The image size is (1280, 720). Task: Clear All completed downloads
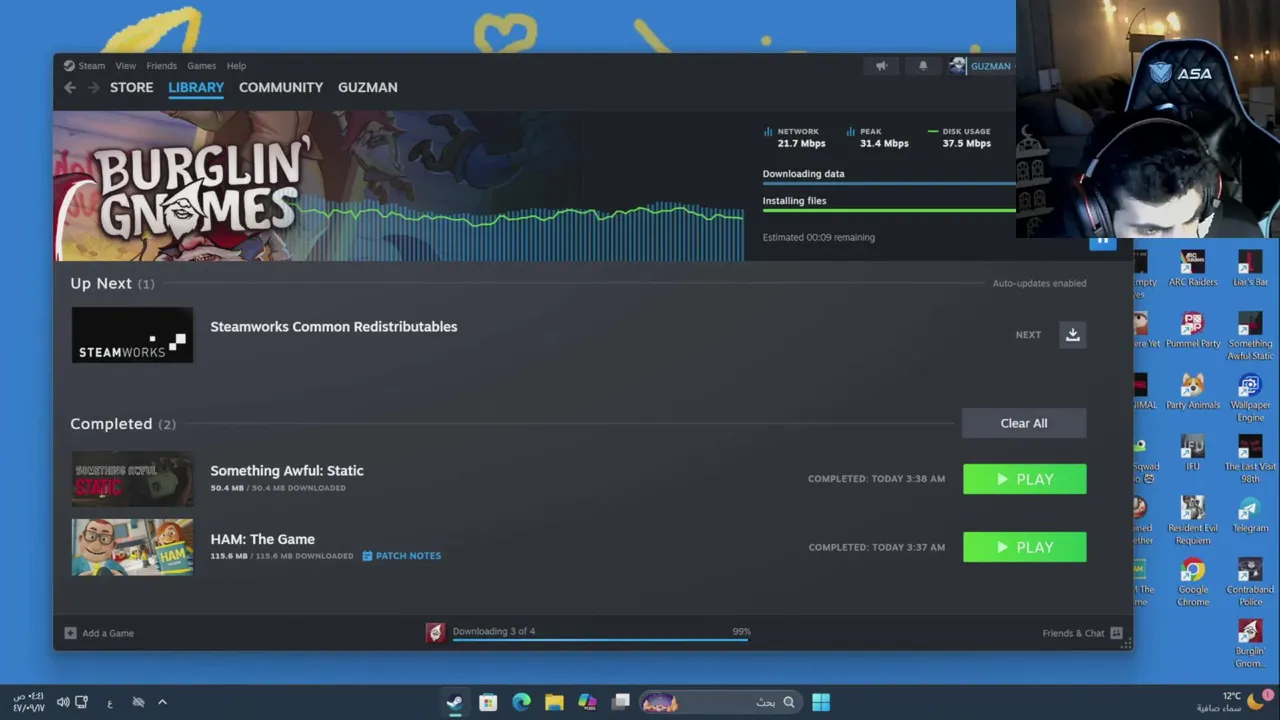(1024, 423)
